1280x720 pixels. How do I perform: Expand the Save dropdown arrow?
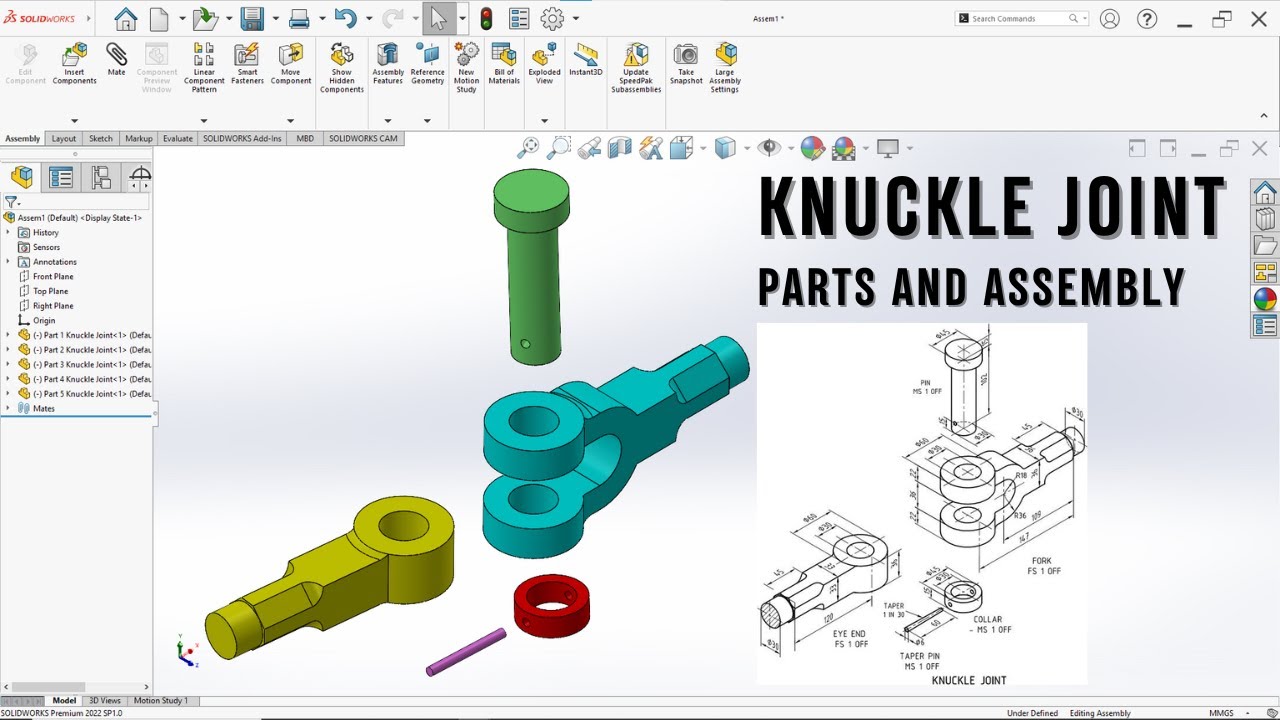tap(275, 18)
